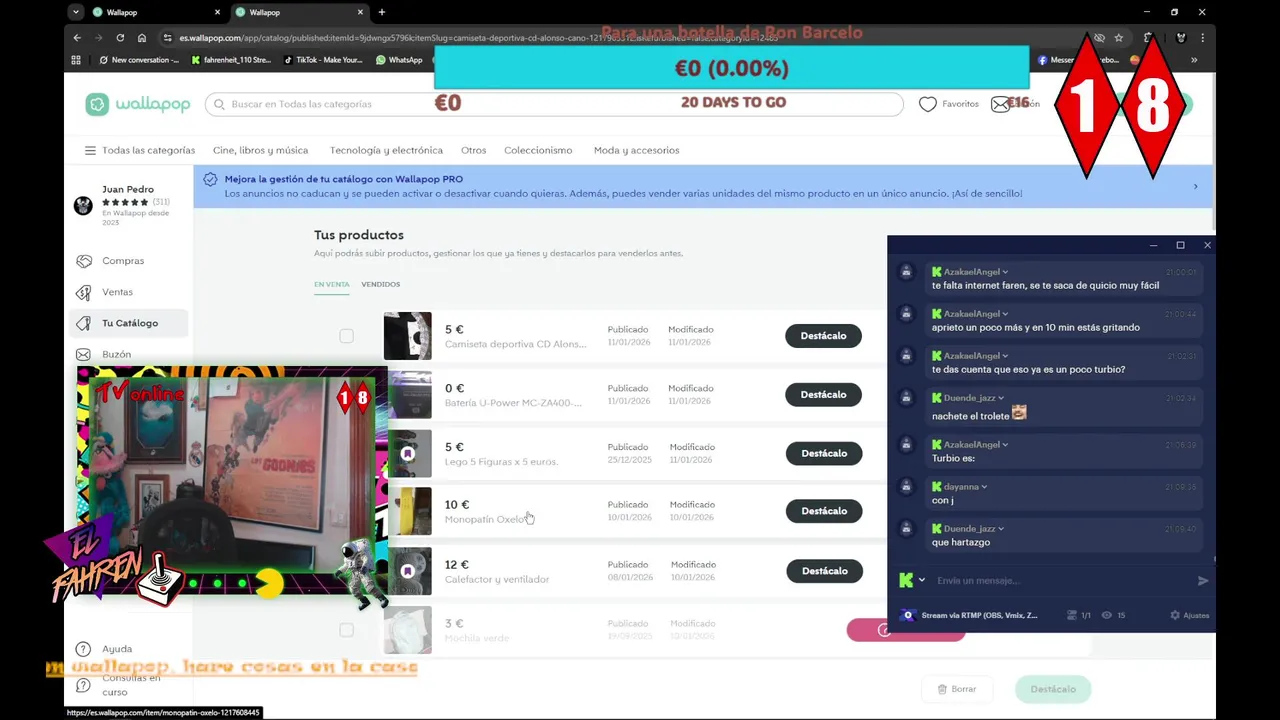
Task: Open Coleccionismo category
Action: pyautogui.click(x=538, y=150)
